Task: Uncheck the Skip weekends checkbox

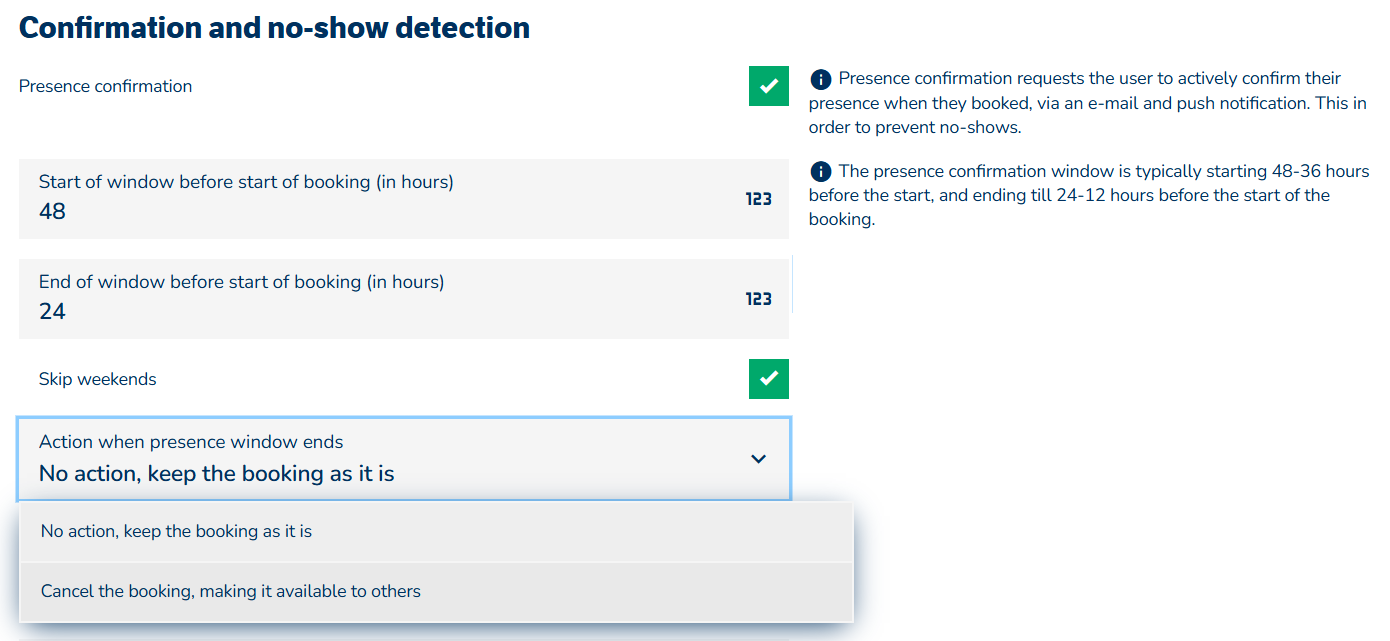Action: click(769, 379)
